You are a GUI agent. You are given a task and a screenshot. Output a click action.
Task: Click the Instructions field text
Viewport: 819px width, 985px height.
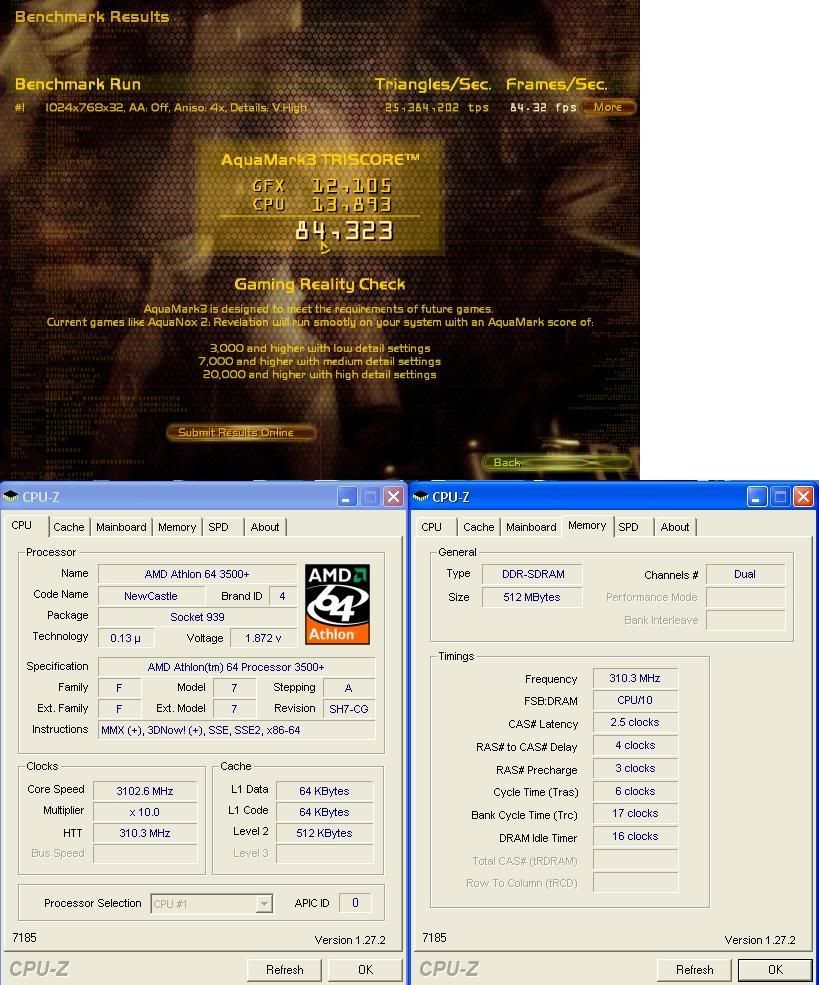236,730
